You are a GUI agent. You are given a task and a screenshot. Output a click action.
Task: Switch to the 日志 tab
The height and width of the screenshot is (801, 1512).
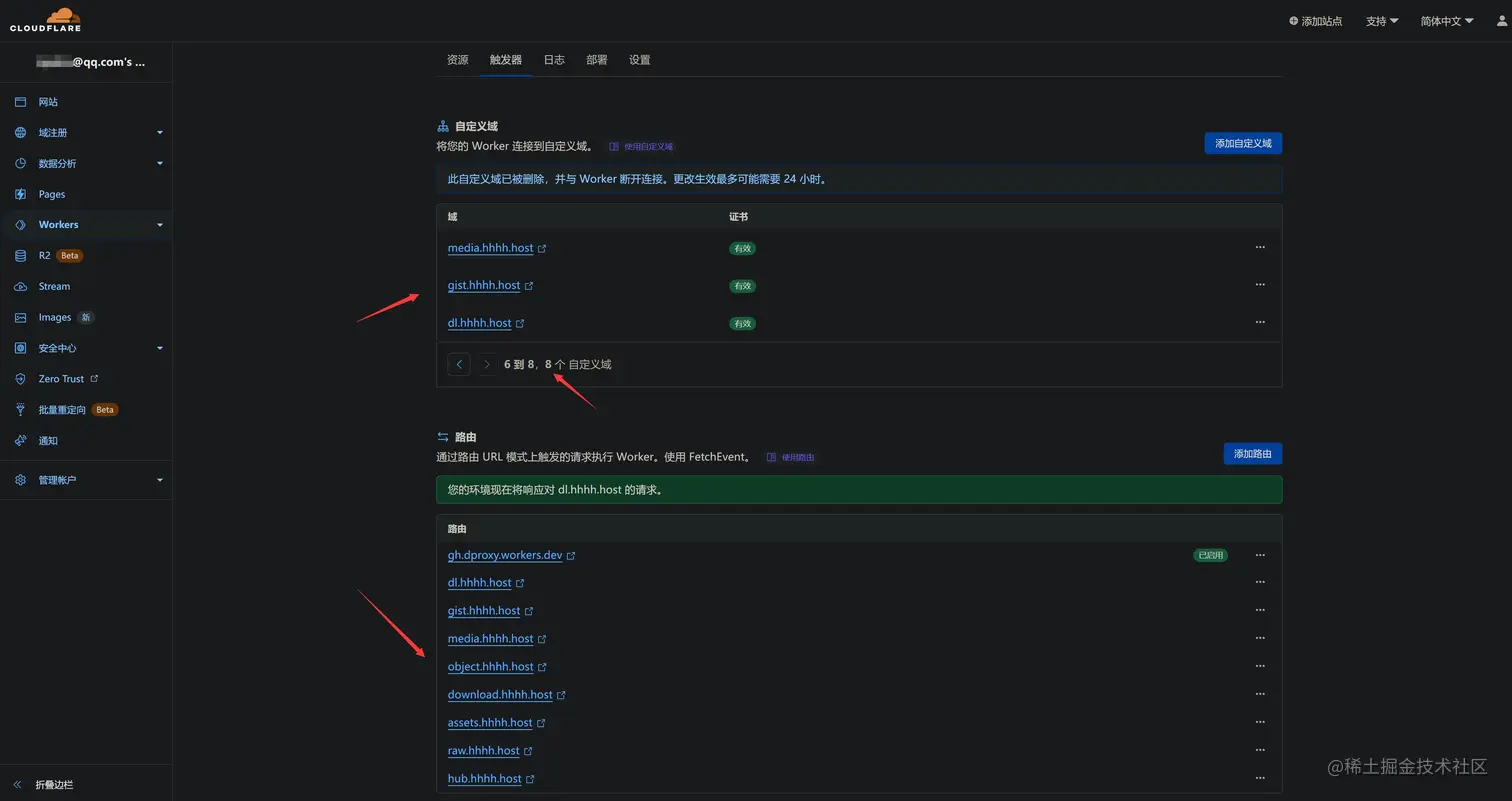click(554, 60)
